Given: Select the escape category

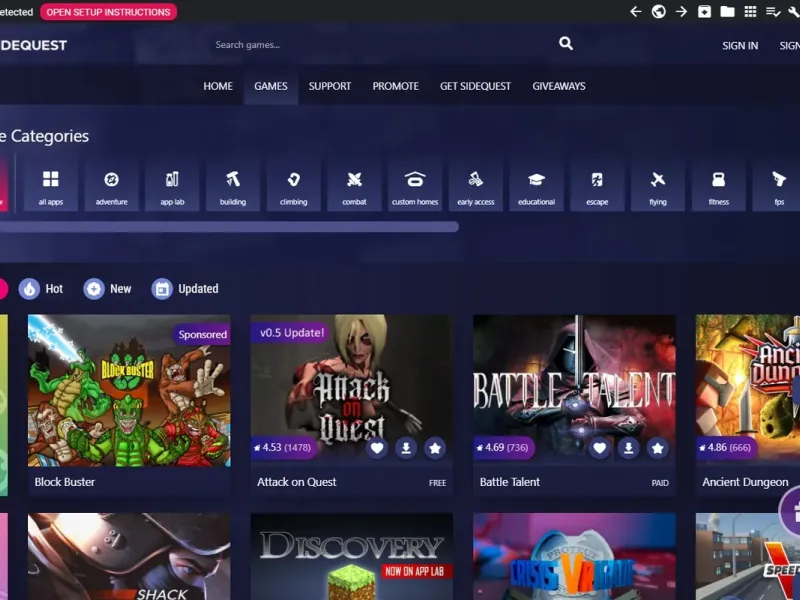Looking at the screenshot, I should [x=597, y=184].
